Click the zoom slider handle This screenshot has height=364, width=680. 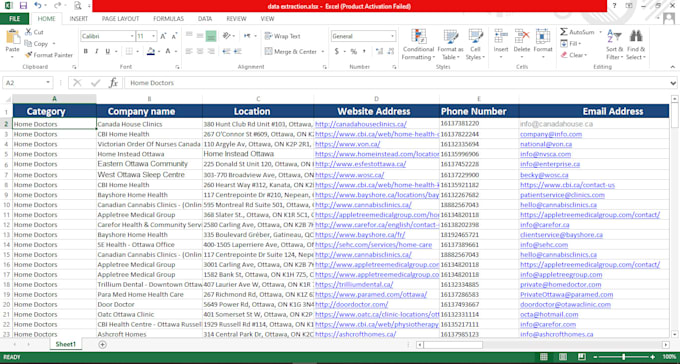(x=623, y=357)
